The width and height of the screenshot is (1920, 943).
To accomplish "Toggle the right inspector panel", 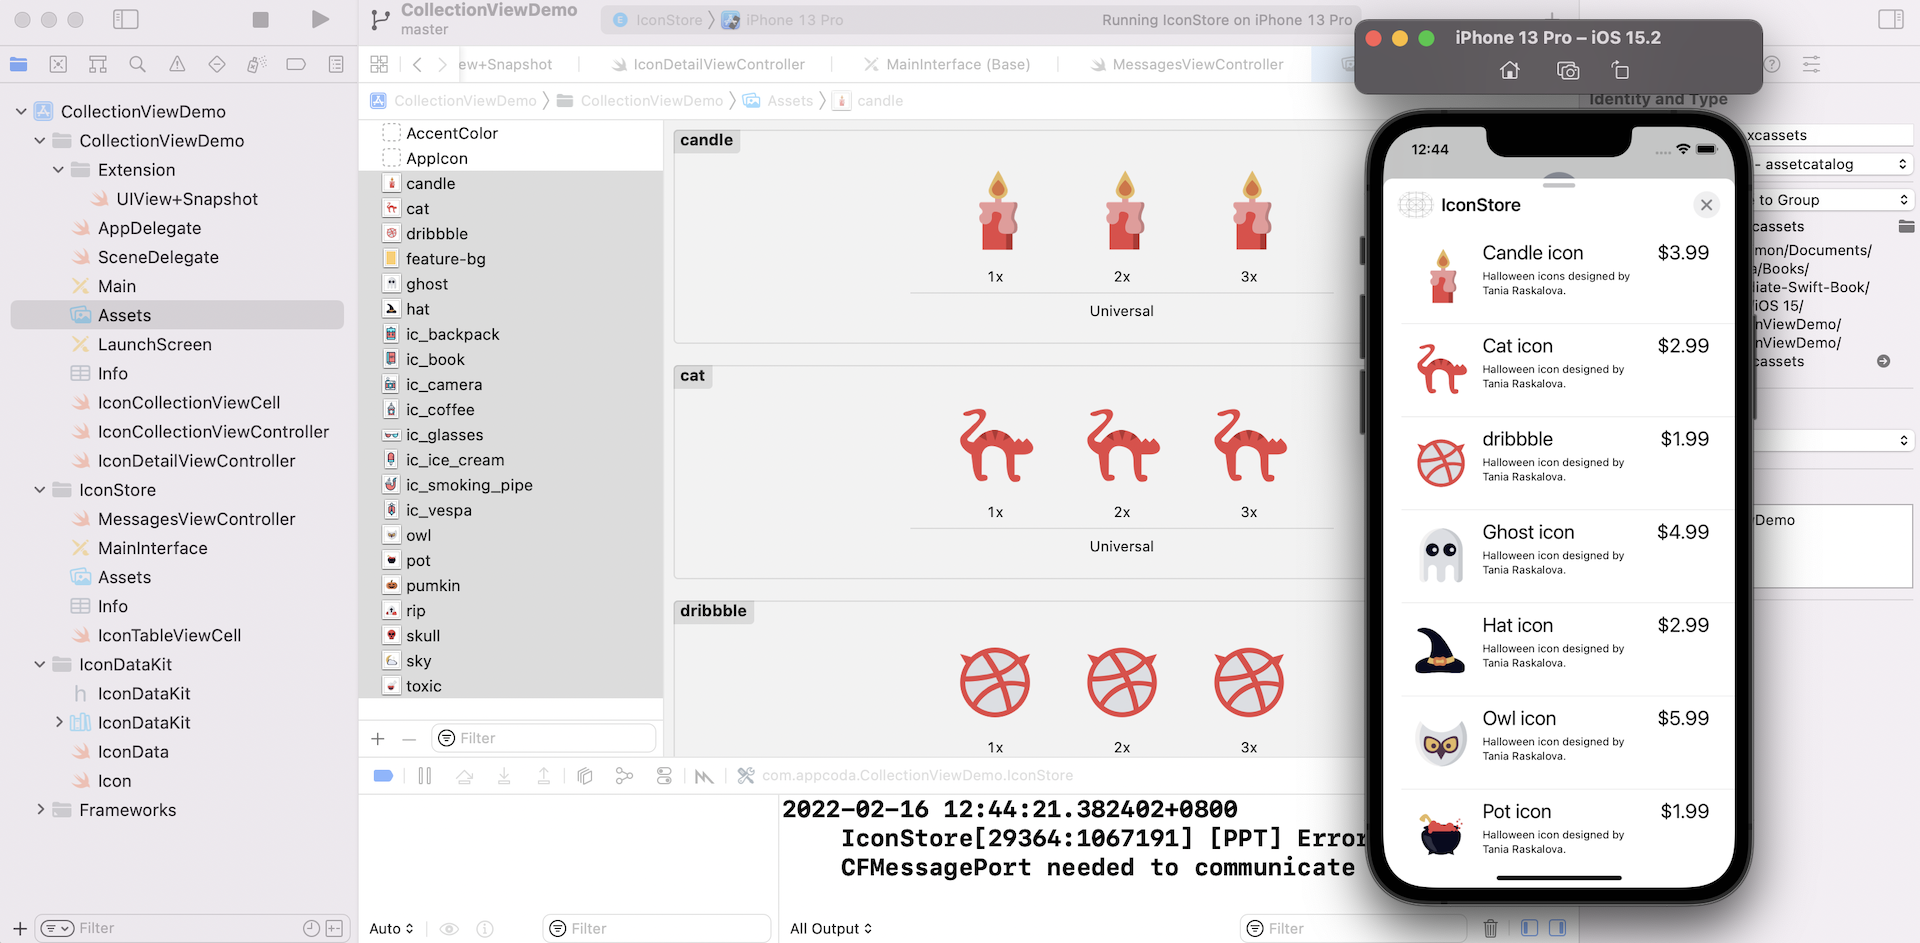I will coord(1890,20).
